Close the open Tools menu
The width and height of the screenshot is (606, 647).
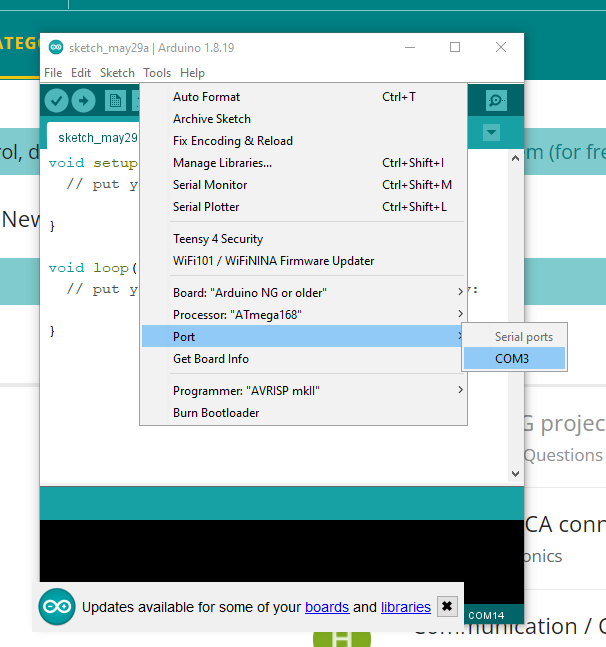tap(157, 73)
